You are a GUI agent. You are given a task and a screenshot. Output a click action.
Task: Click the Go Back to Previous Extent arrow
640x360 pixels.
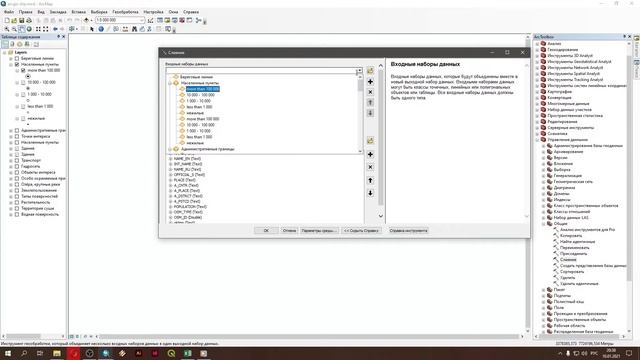(x=55, y=29)
